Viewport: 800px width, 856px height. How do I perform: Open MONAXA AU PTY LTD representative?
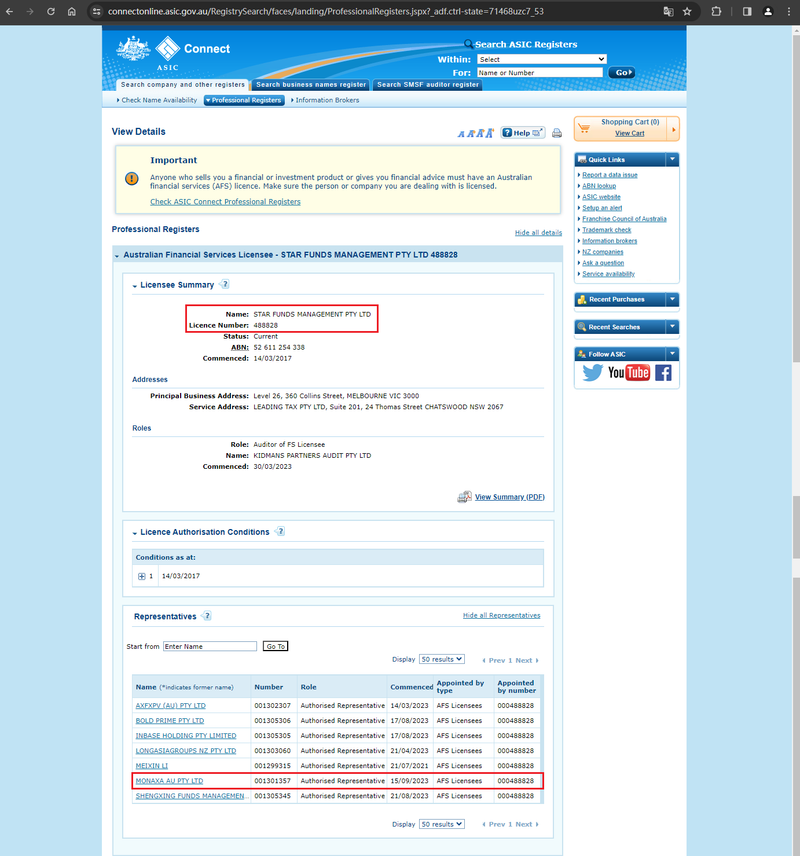(x=169, y=781)
